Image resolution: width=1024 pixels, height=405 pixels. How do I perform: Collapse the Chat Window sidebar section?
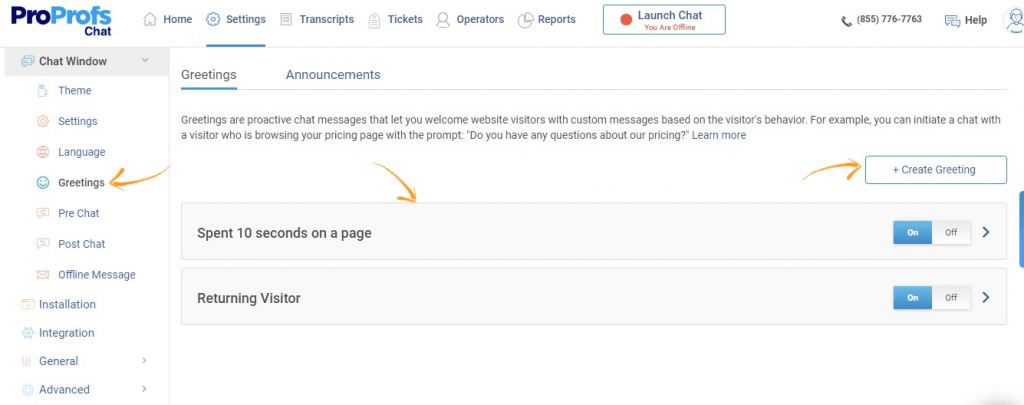click(x=145, y=61)
